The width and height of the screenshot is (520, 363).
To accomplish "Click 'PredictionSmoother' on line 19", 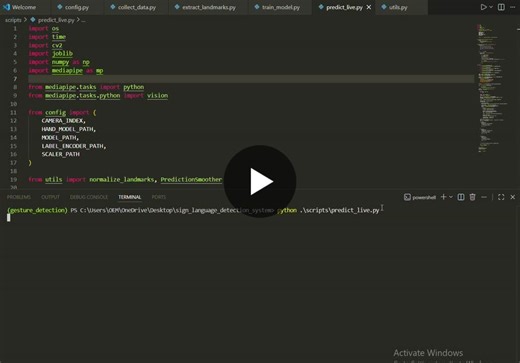I will pyautogui.click(x=191, y=180).
